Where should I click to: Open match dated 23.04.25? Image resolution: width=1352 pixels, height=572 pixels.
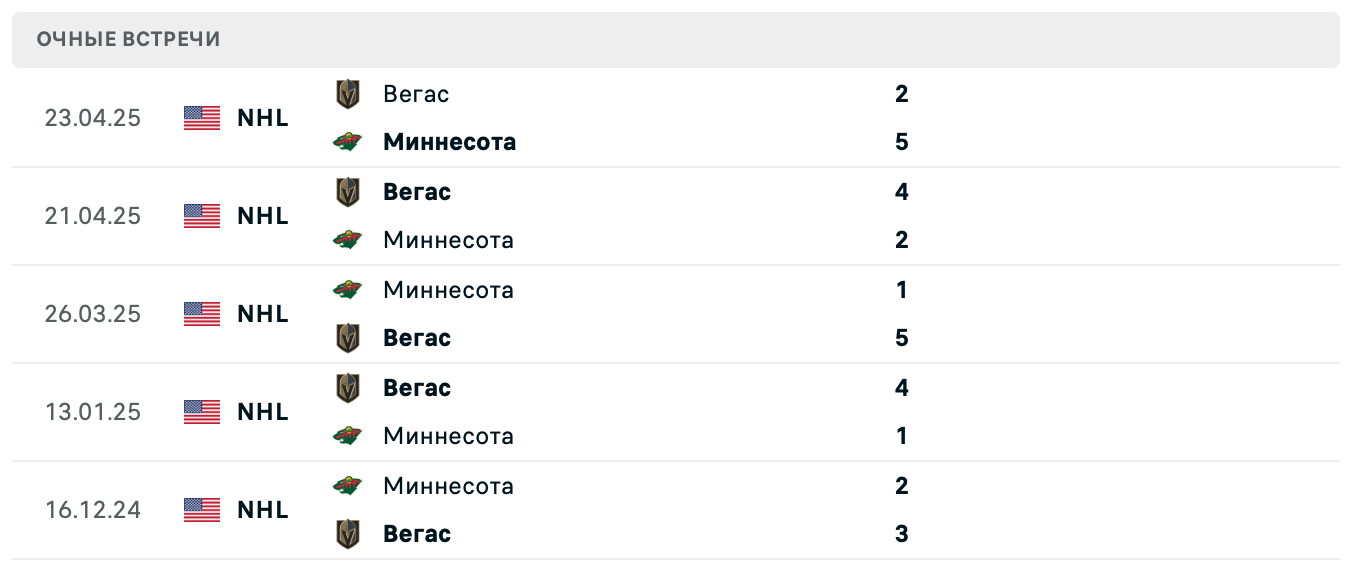pos(93,118)
